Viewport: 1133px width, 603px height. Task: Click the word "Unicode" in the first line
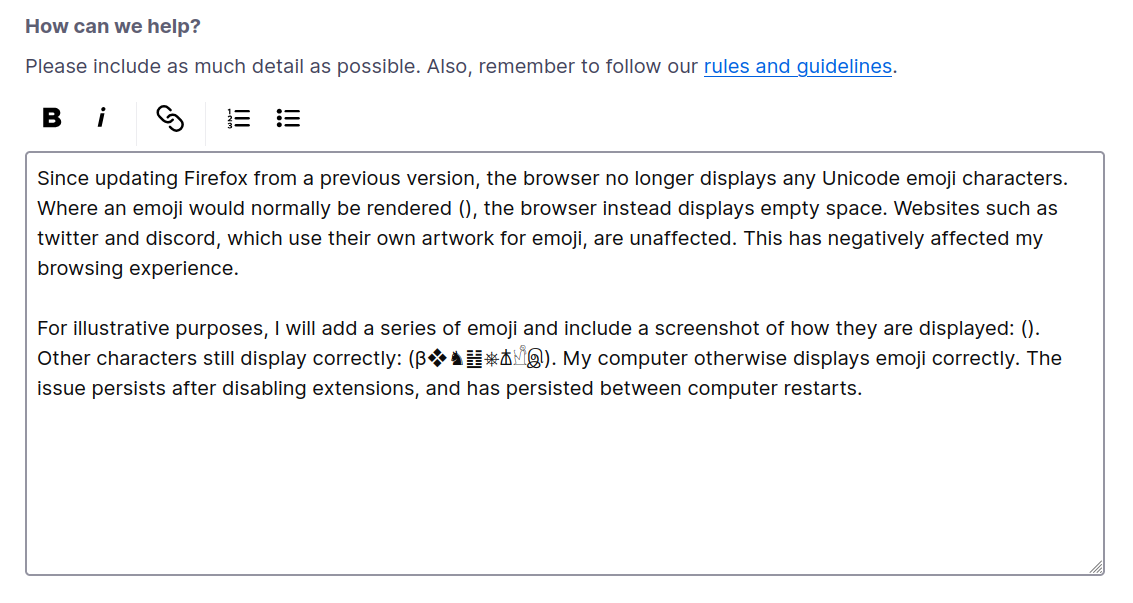click(x=859, y=179)
